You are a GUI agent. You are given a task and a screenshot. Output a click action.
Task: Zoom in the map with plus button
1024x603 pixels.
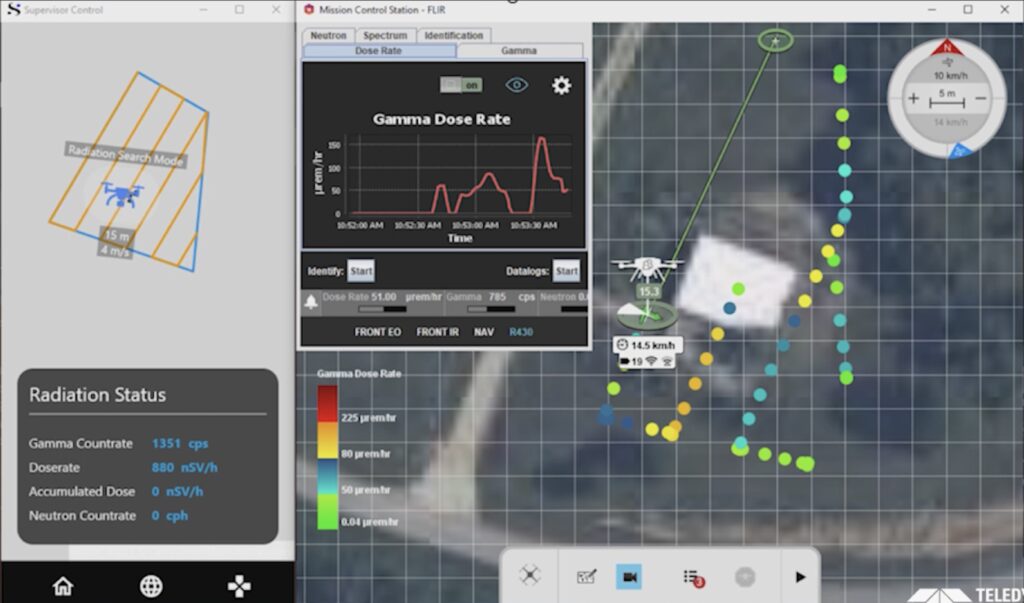tap(913, 99)
